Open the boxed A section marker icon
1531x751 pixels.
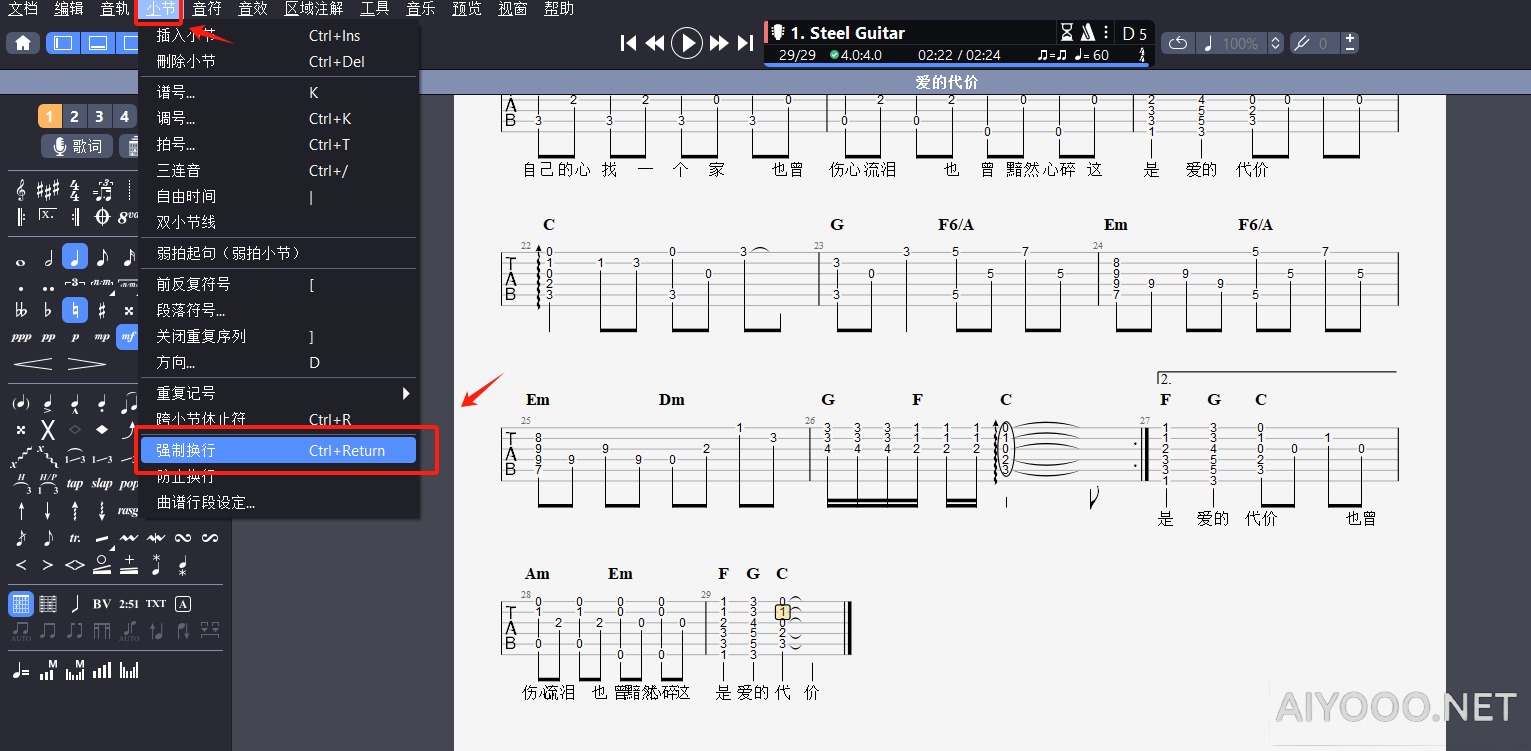183,604
